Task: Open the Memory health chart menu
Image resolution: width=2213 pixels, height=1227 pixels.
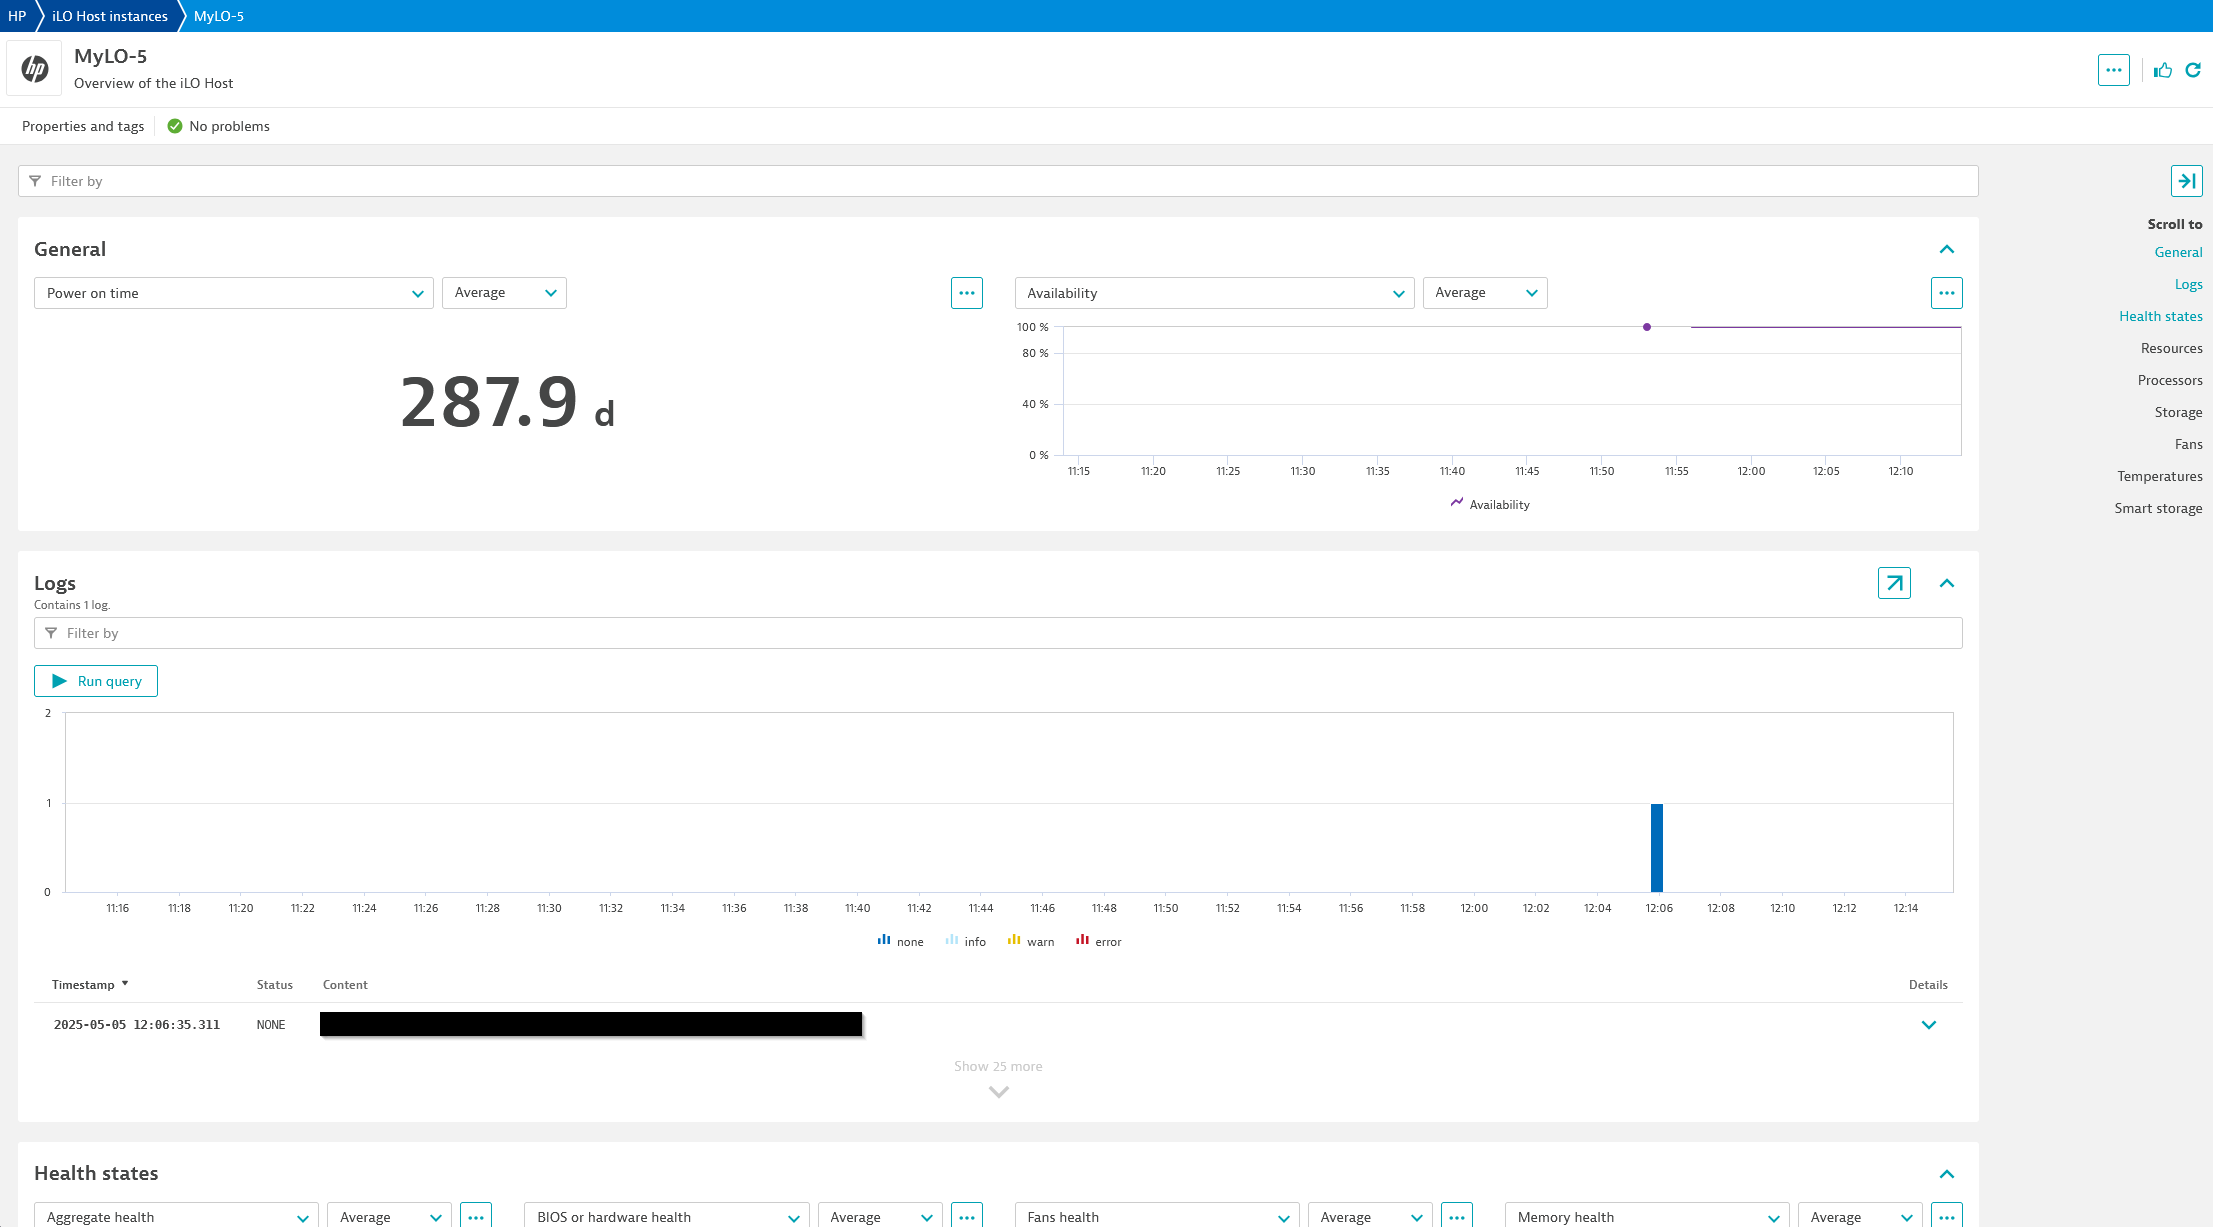Action: [x=1946, y=1215]
